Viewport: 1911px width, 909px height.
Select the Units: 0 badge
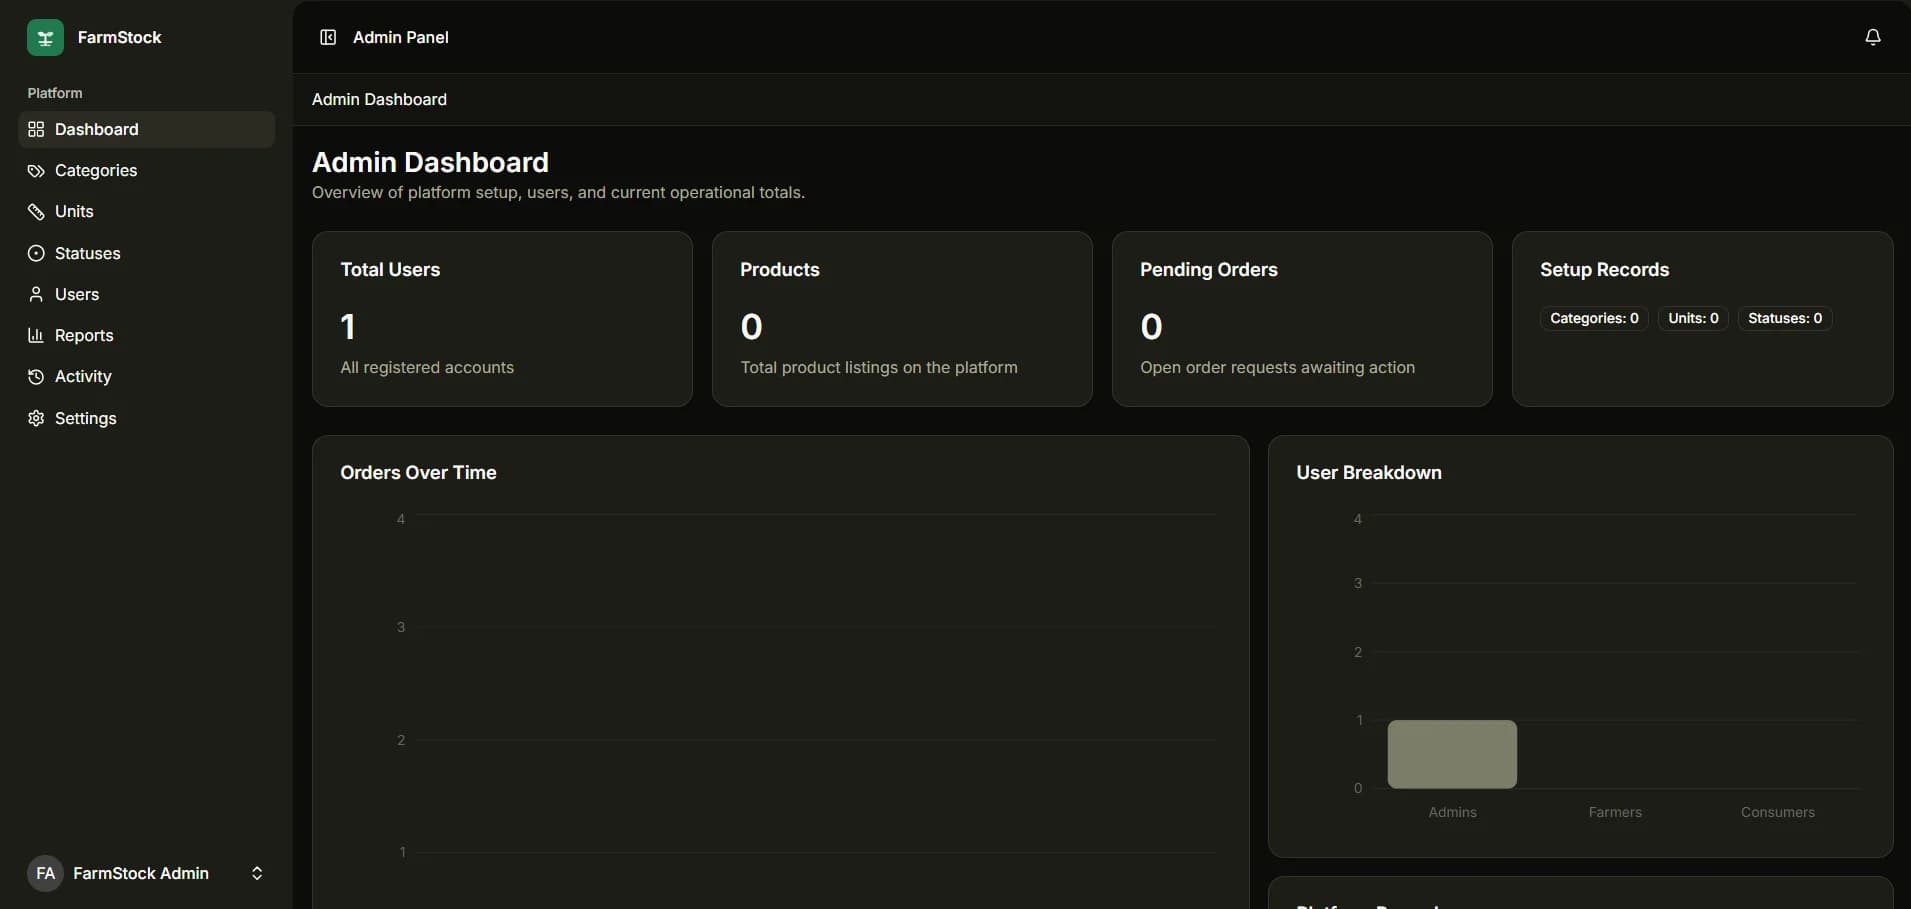[x=1693, y=318]
